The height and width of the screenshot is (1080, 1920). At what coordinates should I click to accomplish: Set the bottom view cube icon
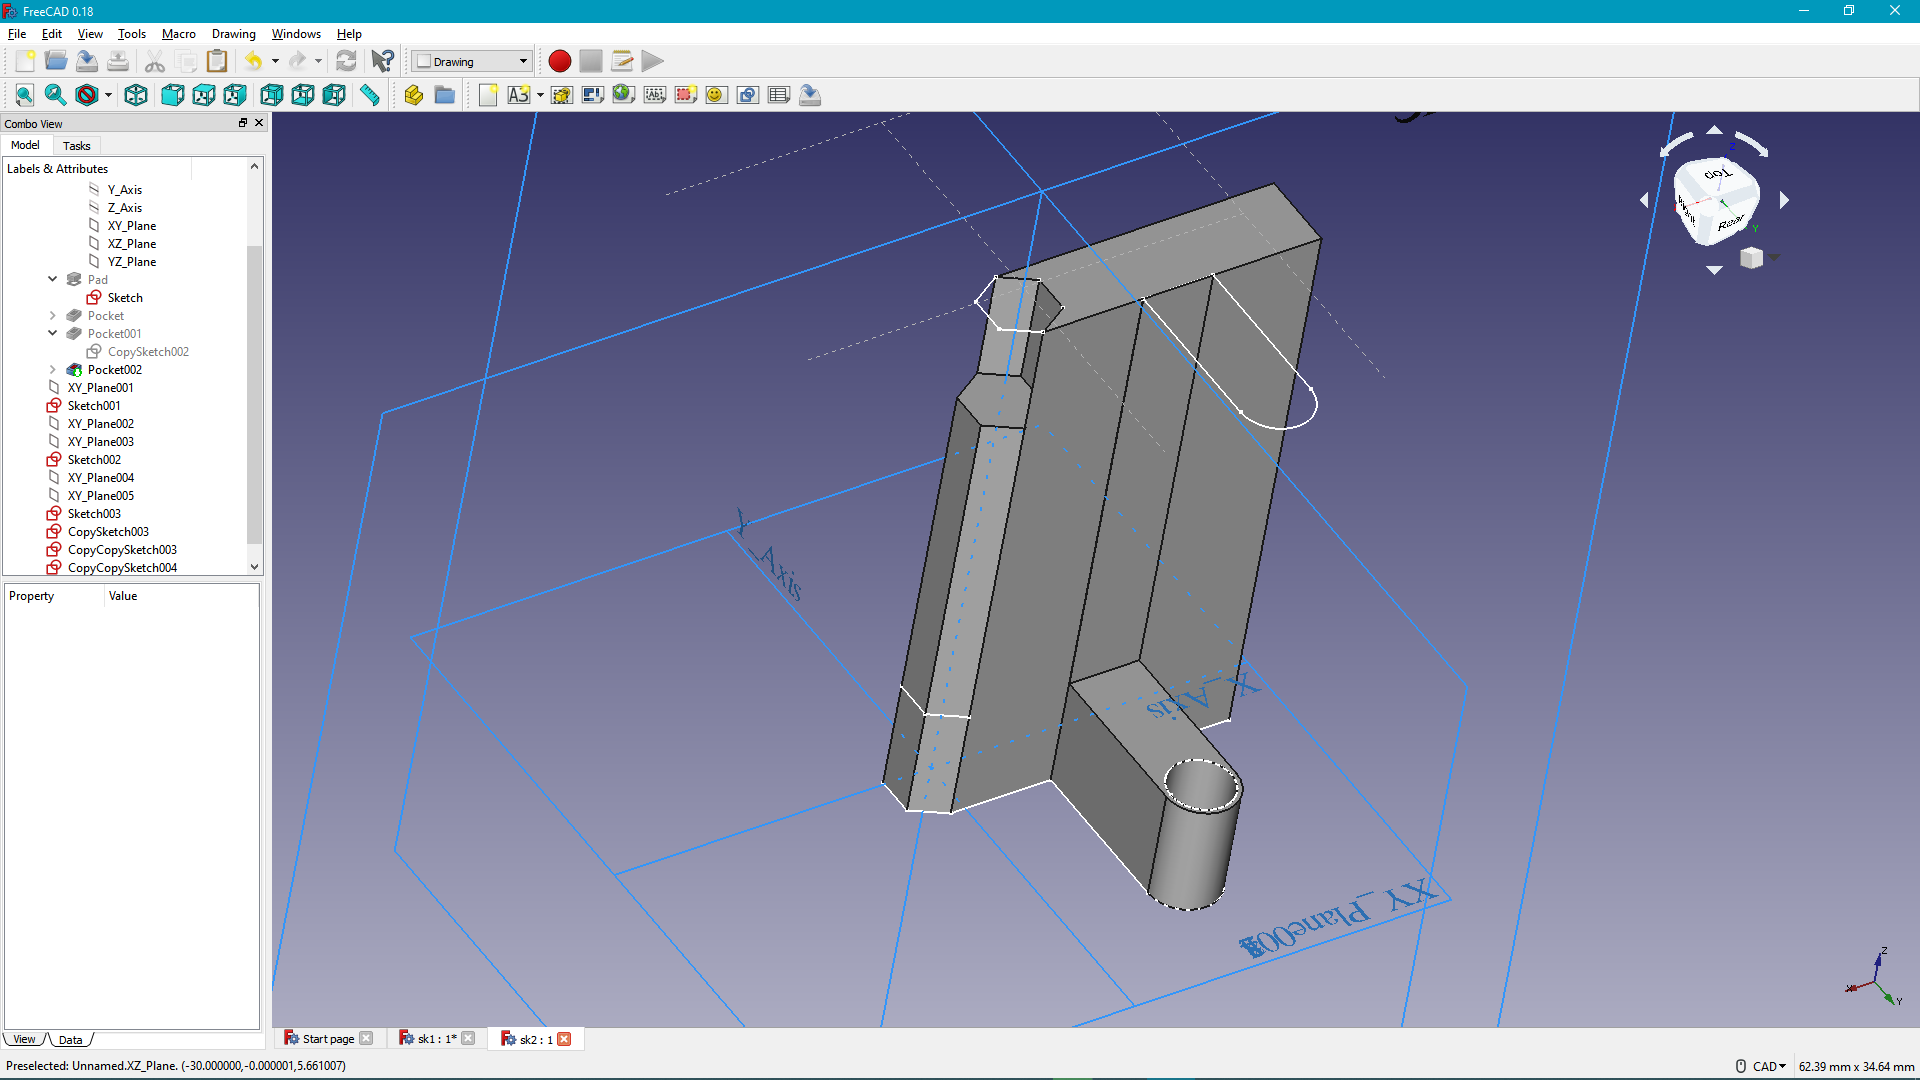(303, 95)
